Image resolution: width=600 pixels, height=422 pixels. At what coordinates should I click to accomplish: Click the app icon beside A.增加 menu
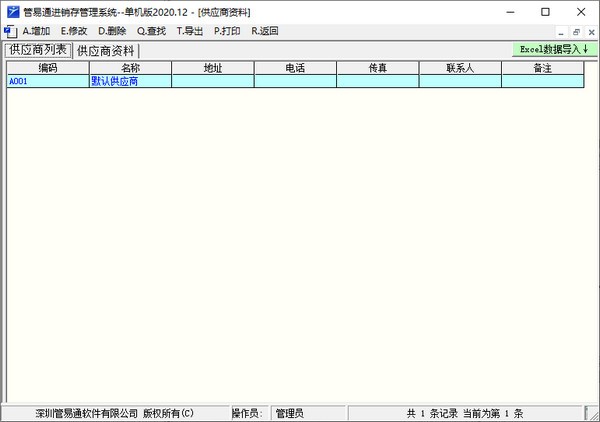[9, 31]
